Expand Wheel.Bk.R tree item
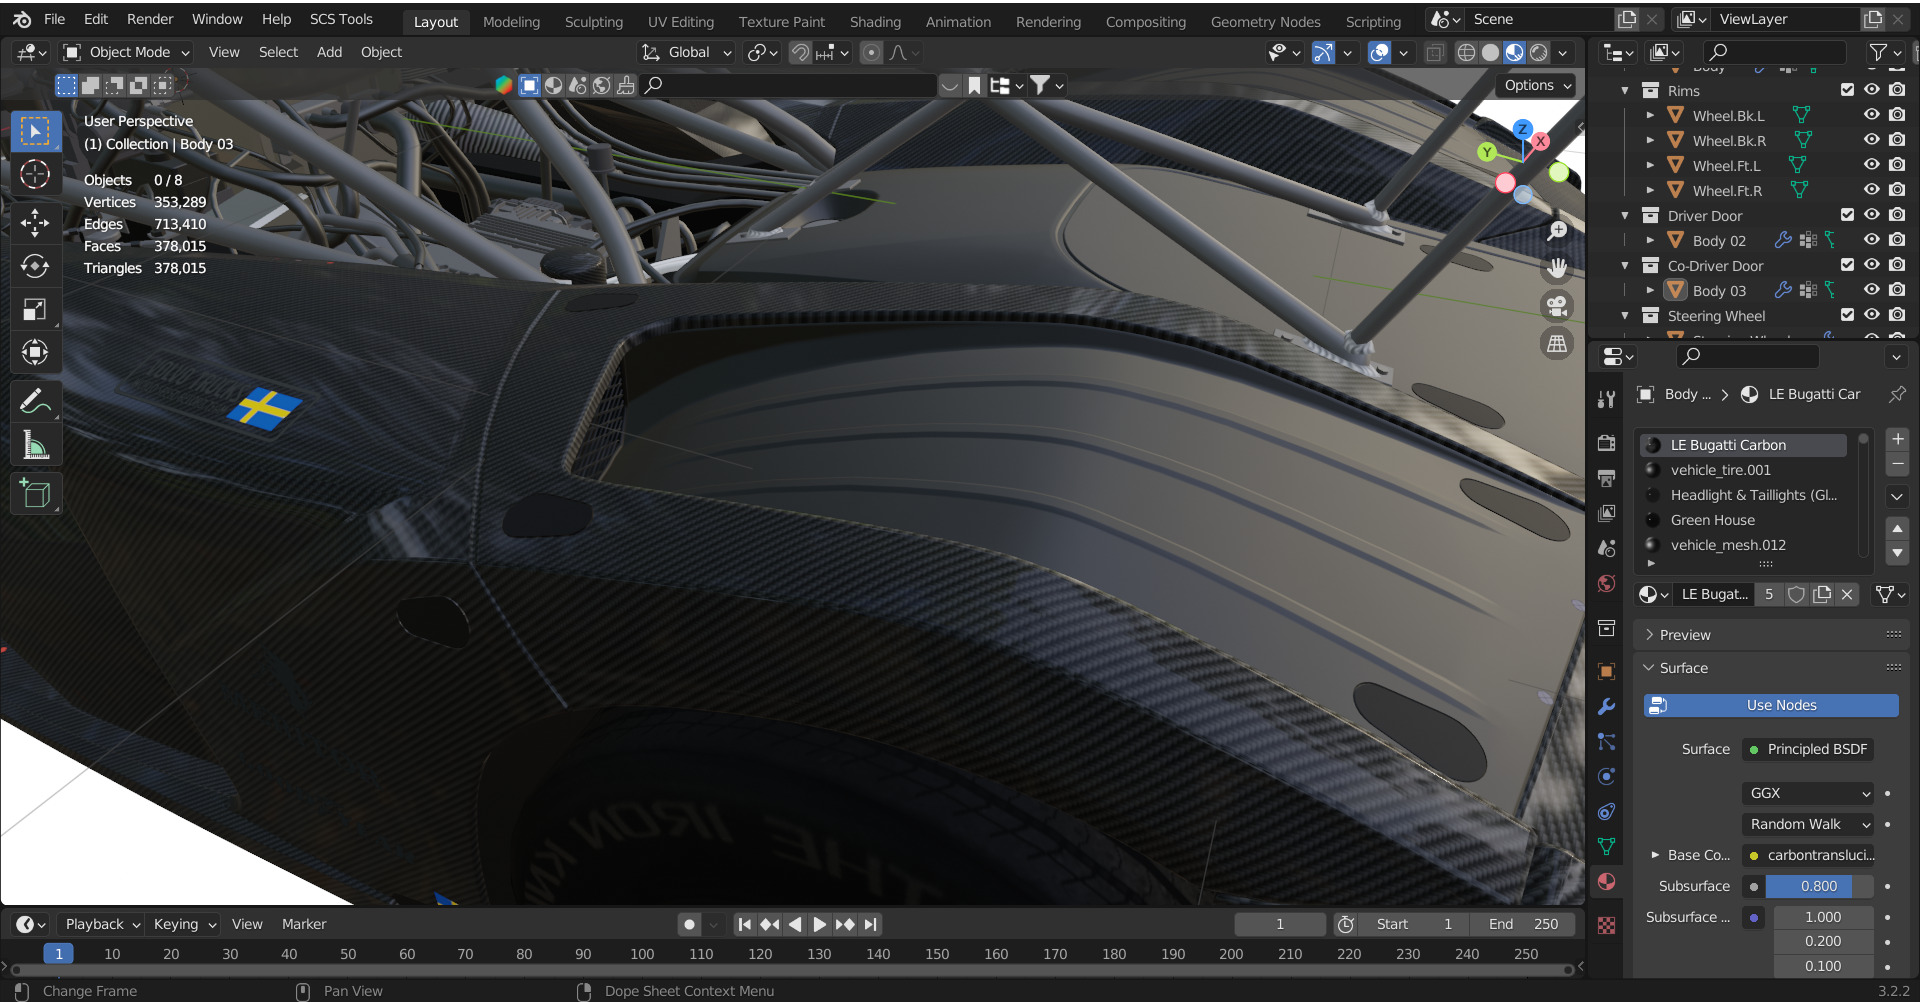 click(x=1651, y=140)
